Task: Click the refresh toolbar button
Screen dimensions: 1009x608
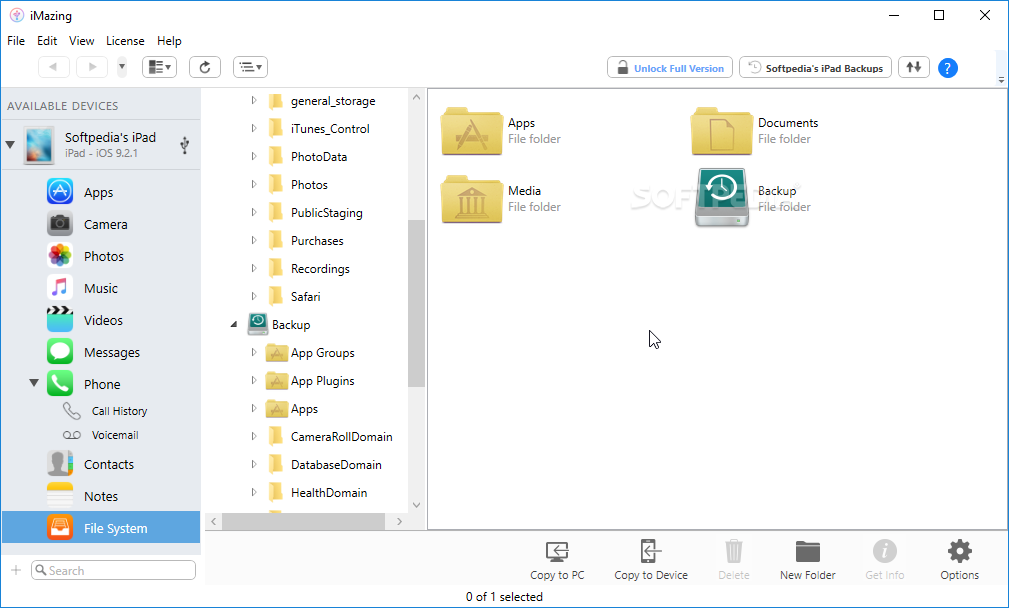Action: pos(205,67)
